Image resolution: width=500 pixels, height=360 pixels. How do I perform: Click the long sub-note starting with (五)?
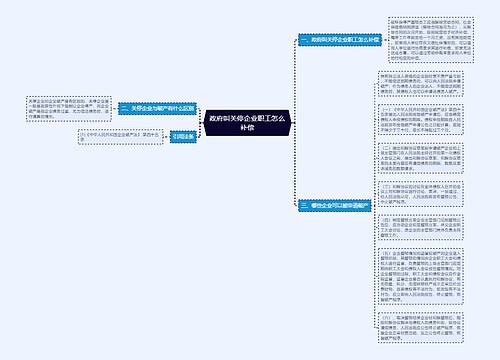[421, 276]
